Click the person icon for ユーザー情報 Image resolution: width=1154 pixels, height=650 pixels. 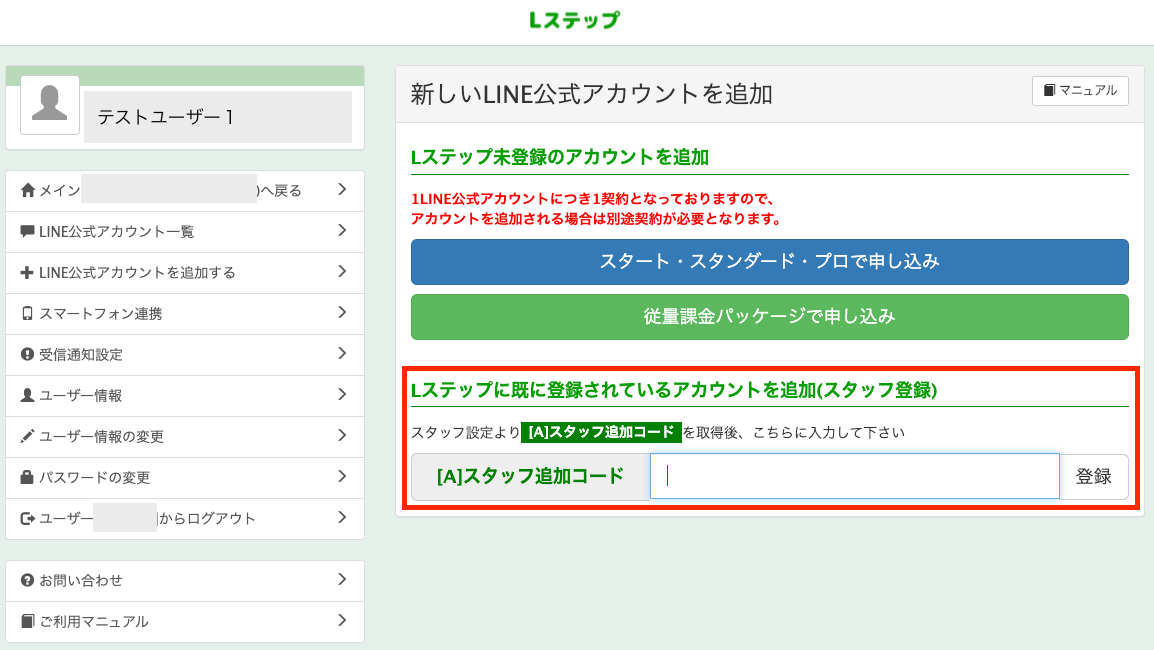pyautogui.click(x=27, y=395)
